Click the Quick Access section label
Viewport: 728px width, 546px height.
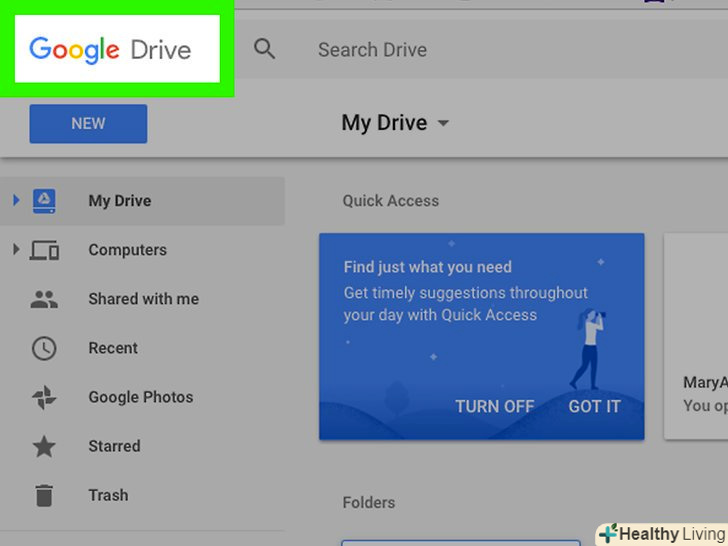click(390, 201)
